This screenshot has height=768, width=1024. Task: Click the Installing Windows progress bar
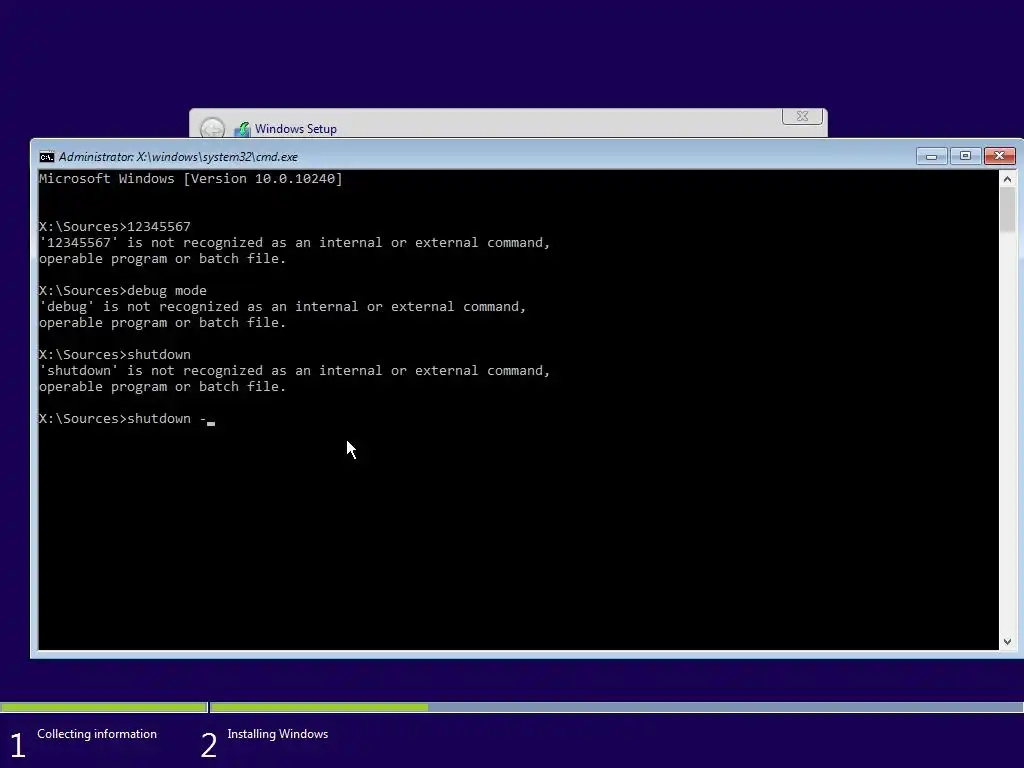tap(617, 707)
